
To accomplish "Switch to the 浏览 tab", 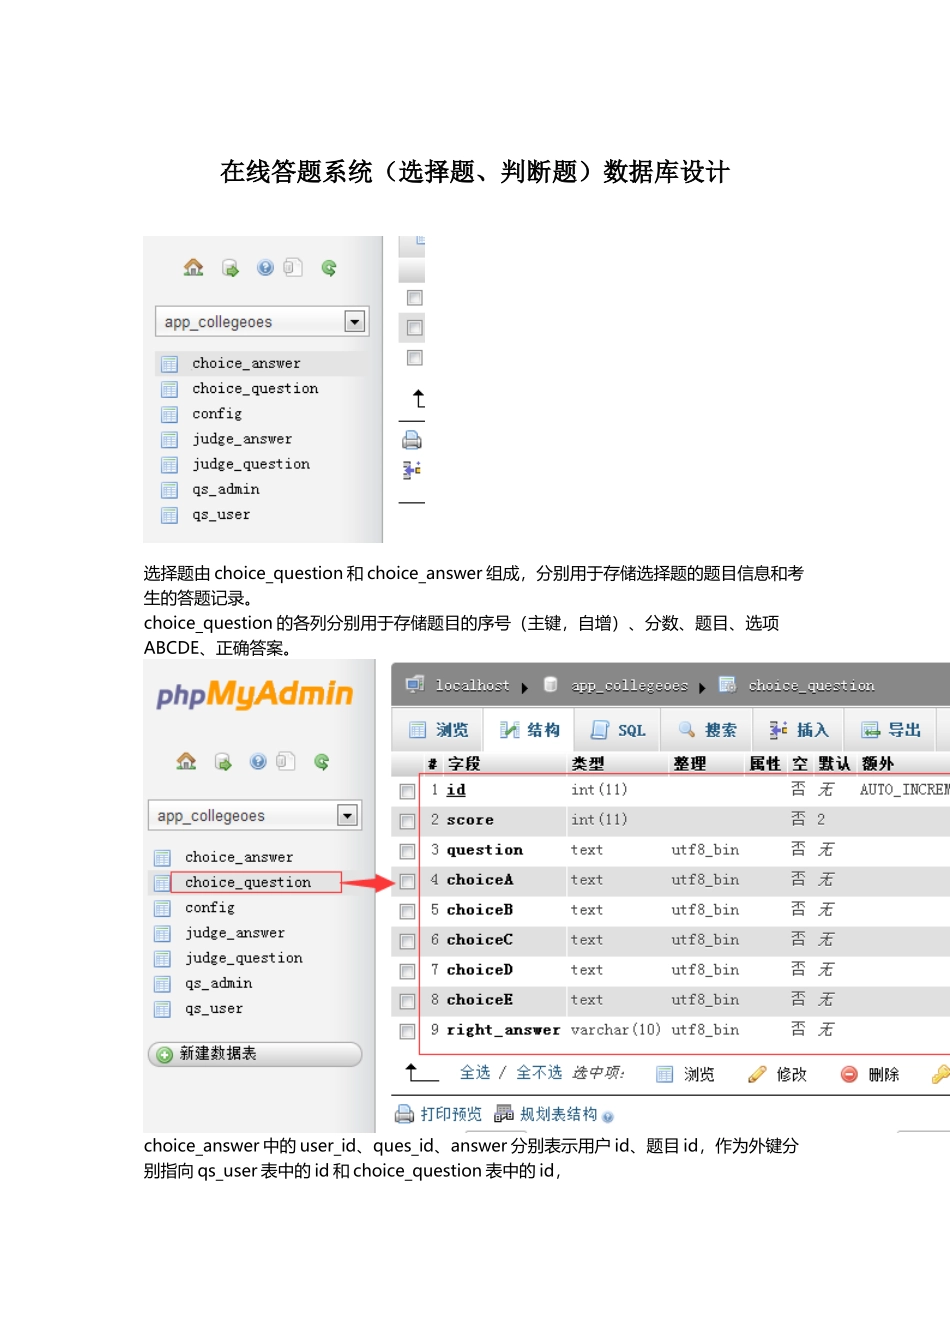I will click(438, 730).
